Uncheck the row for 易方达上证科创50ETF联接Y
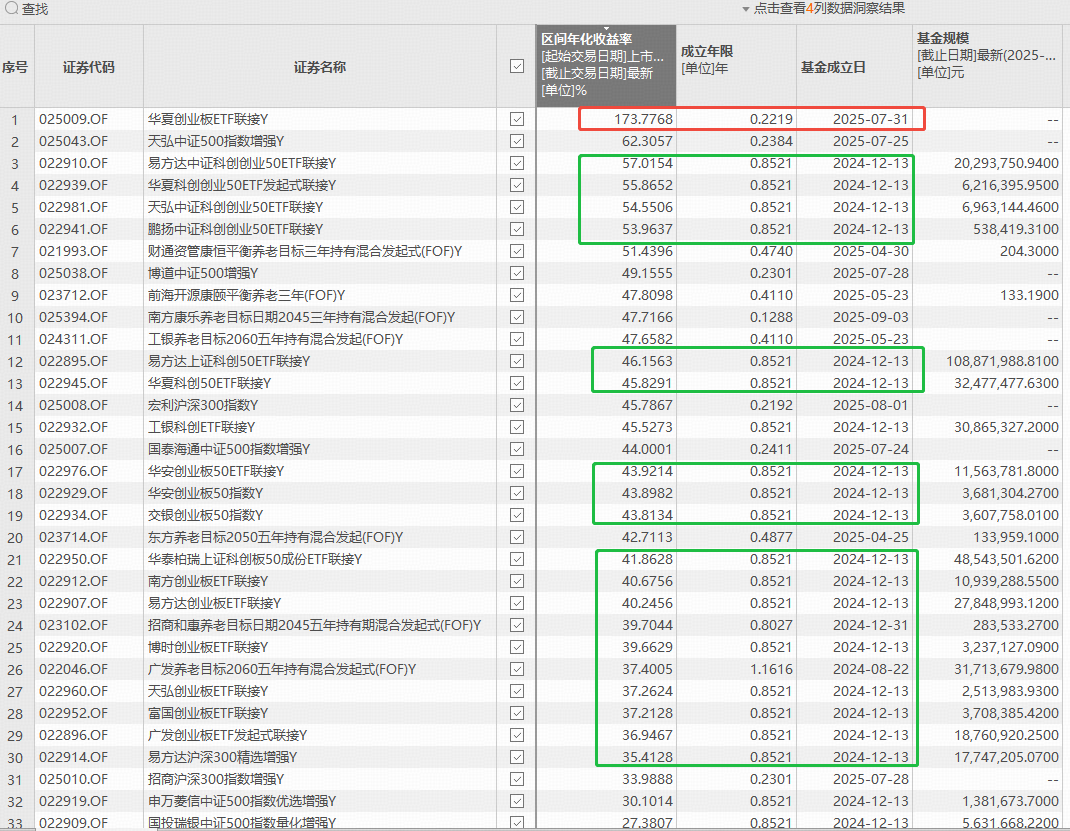Viewport: 1070px width, 831px height. click(516, 361)
